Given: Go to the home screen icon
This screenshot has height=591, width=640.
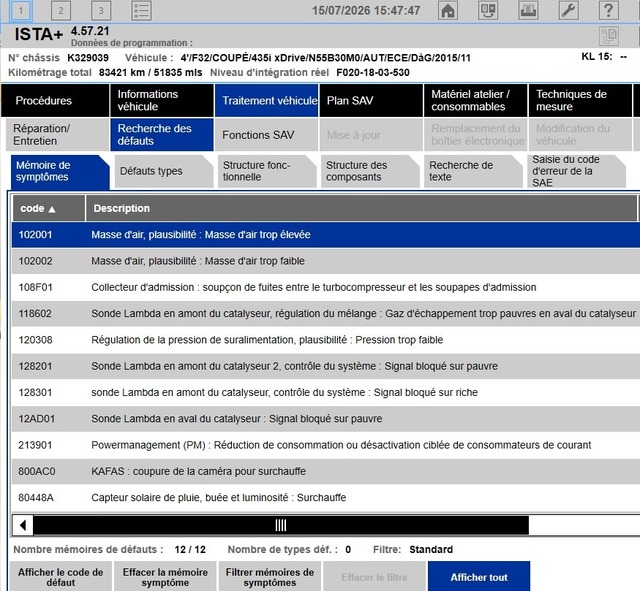Looking at the screenshot, I should (448, 10).
